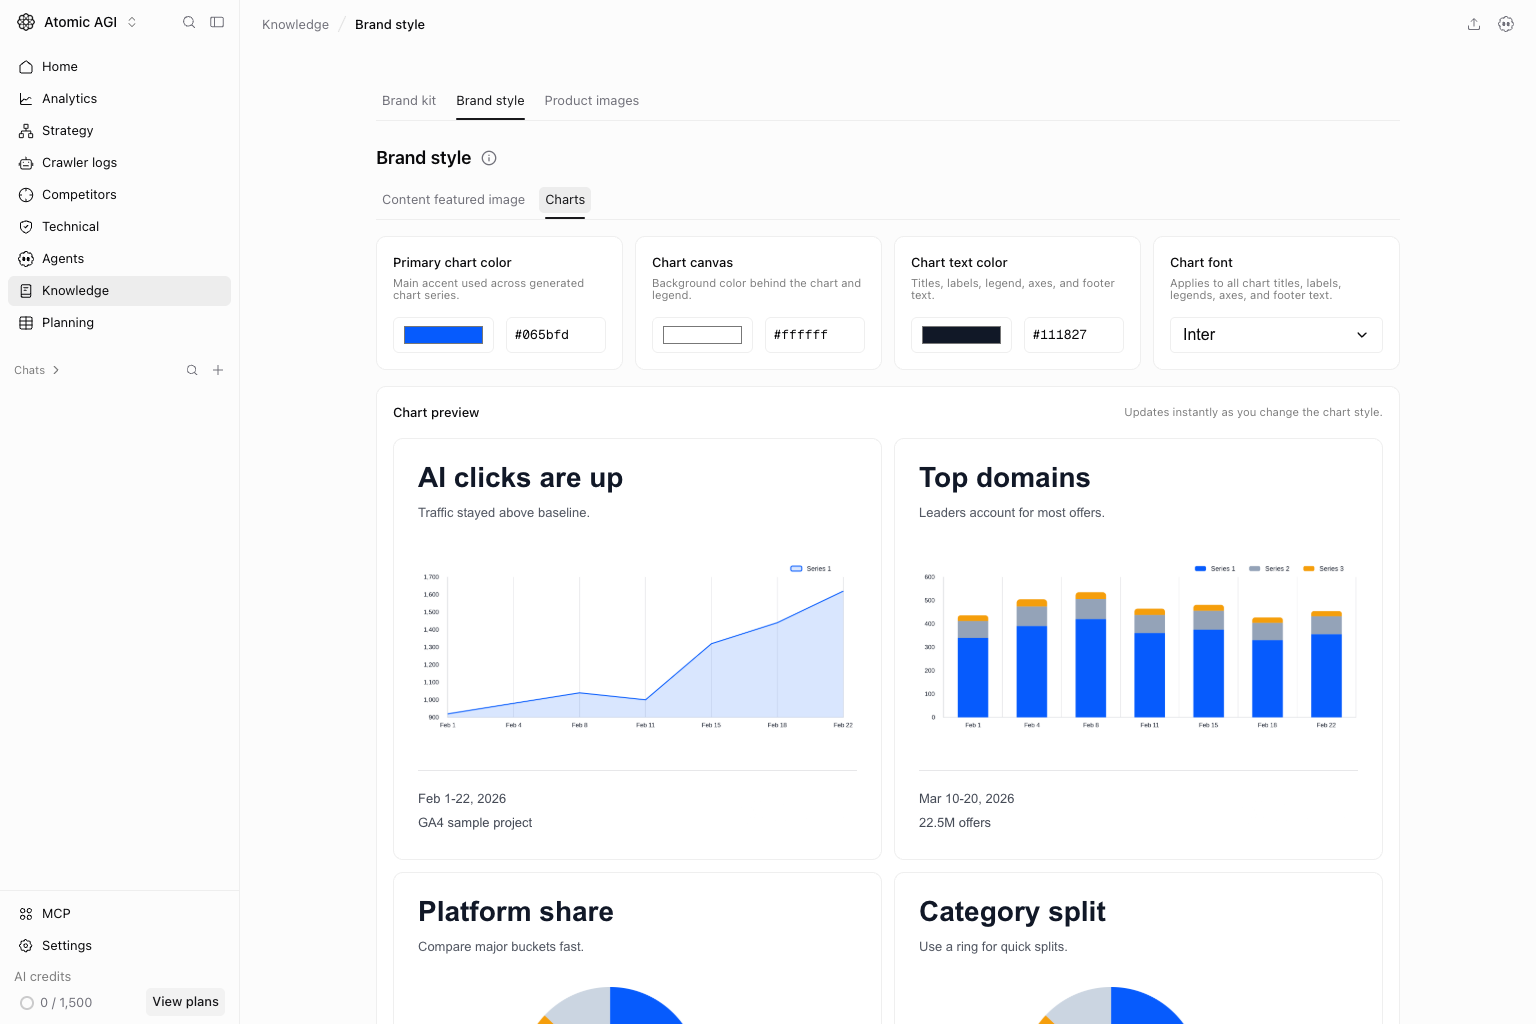
Task: Click the View plans button
Action: coord(185,1002)
